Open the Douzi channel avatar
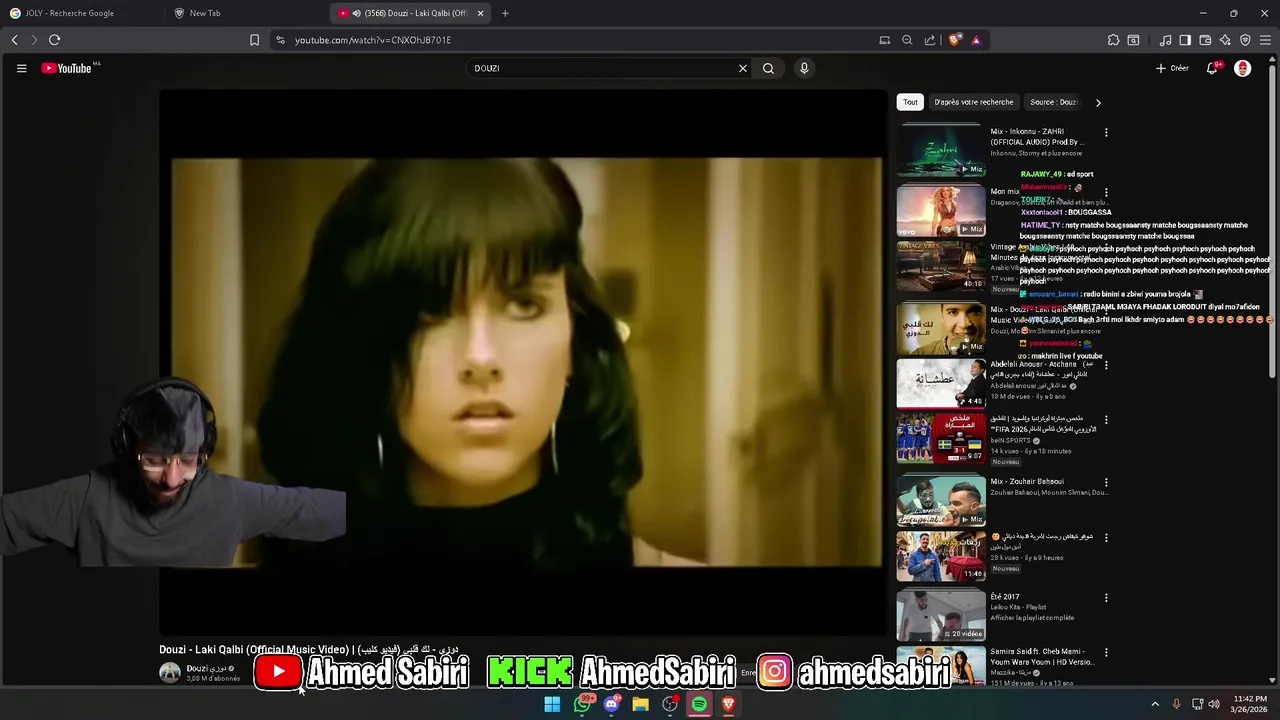This screenshot has height=720, width=1280. [170, 673]
